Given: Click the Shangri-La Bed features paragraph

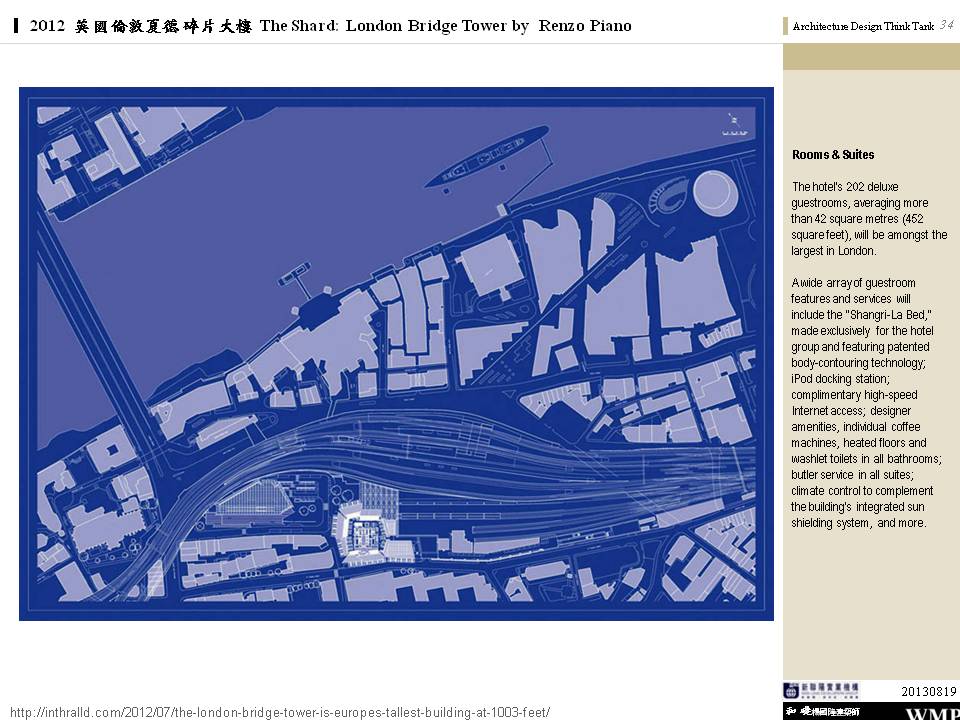Looking at the screenshot, I should click(x=866, y=403).
